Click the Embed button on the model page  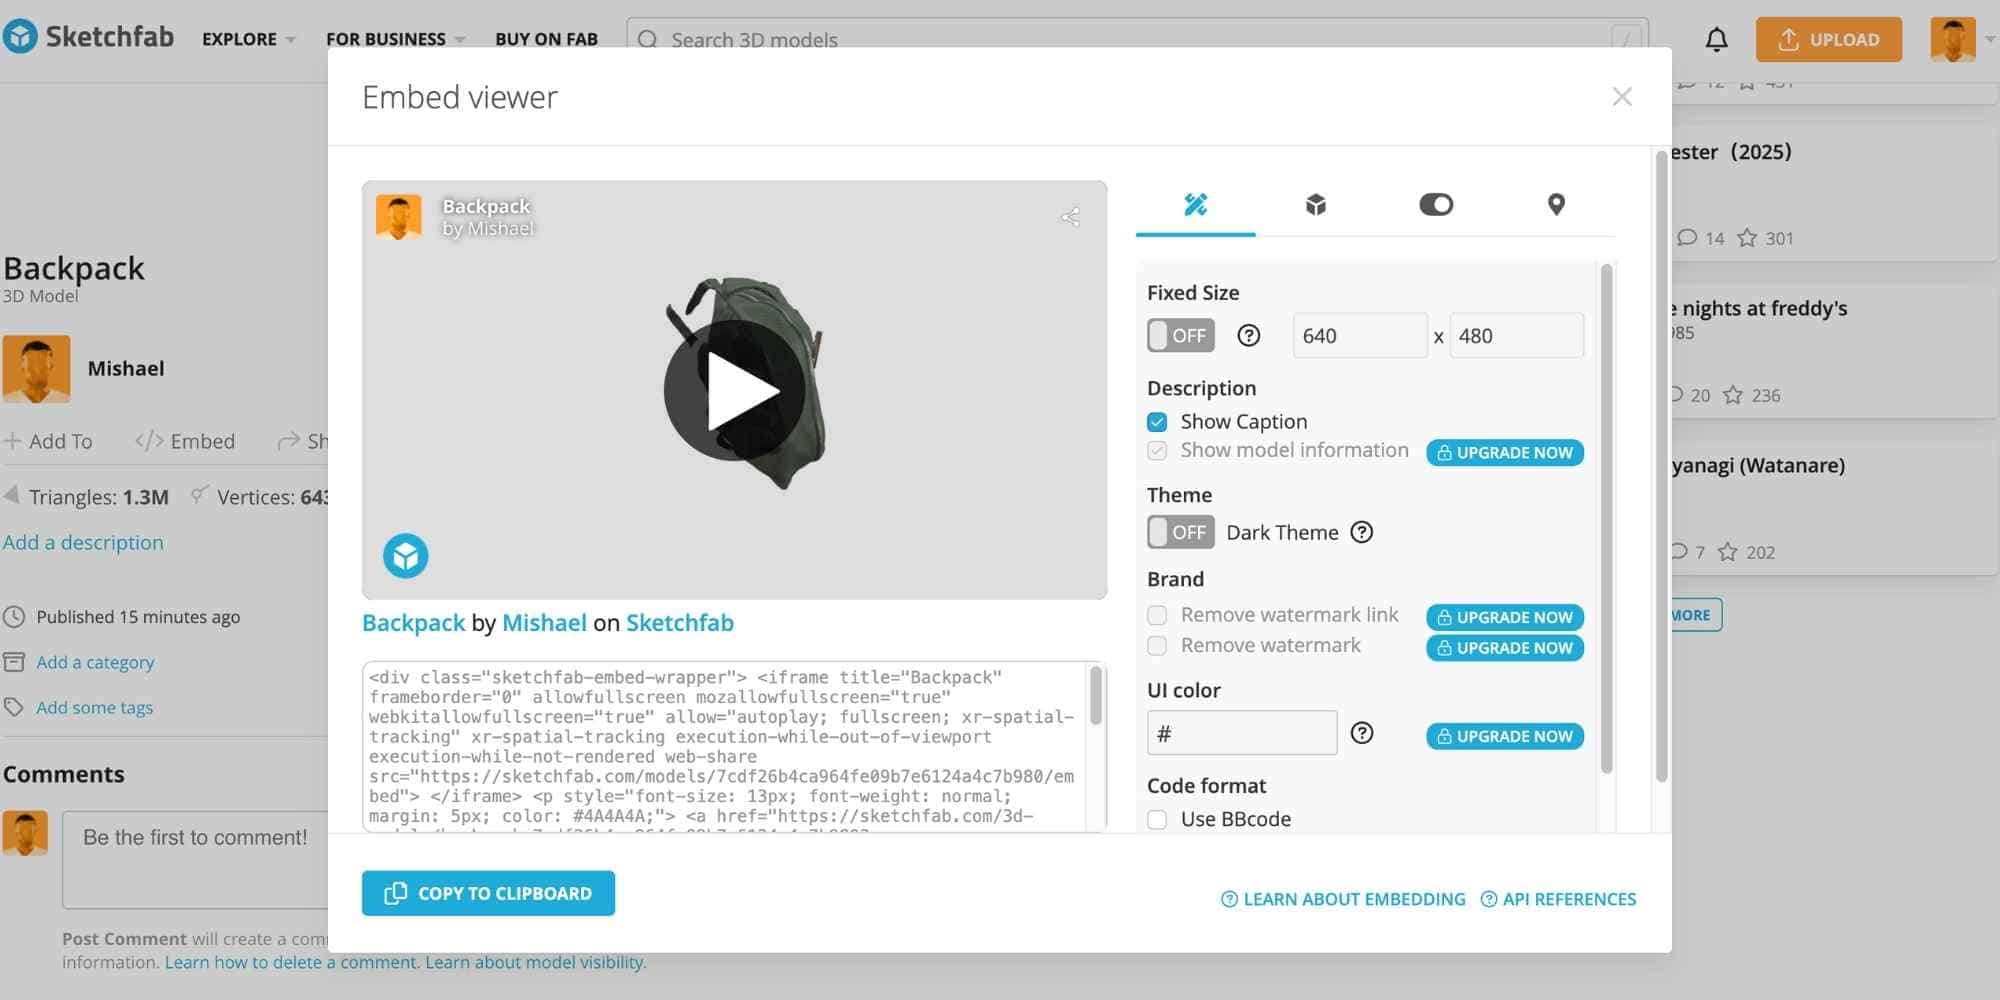185,441
